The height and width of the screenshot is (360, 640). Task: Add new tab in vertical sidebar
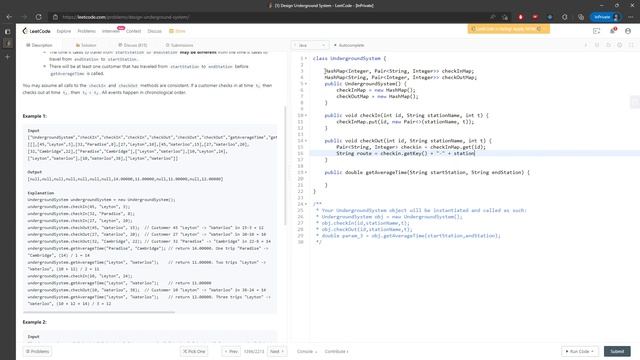point(7,57)
